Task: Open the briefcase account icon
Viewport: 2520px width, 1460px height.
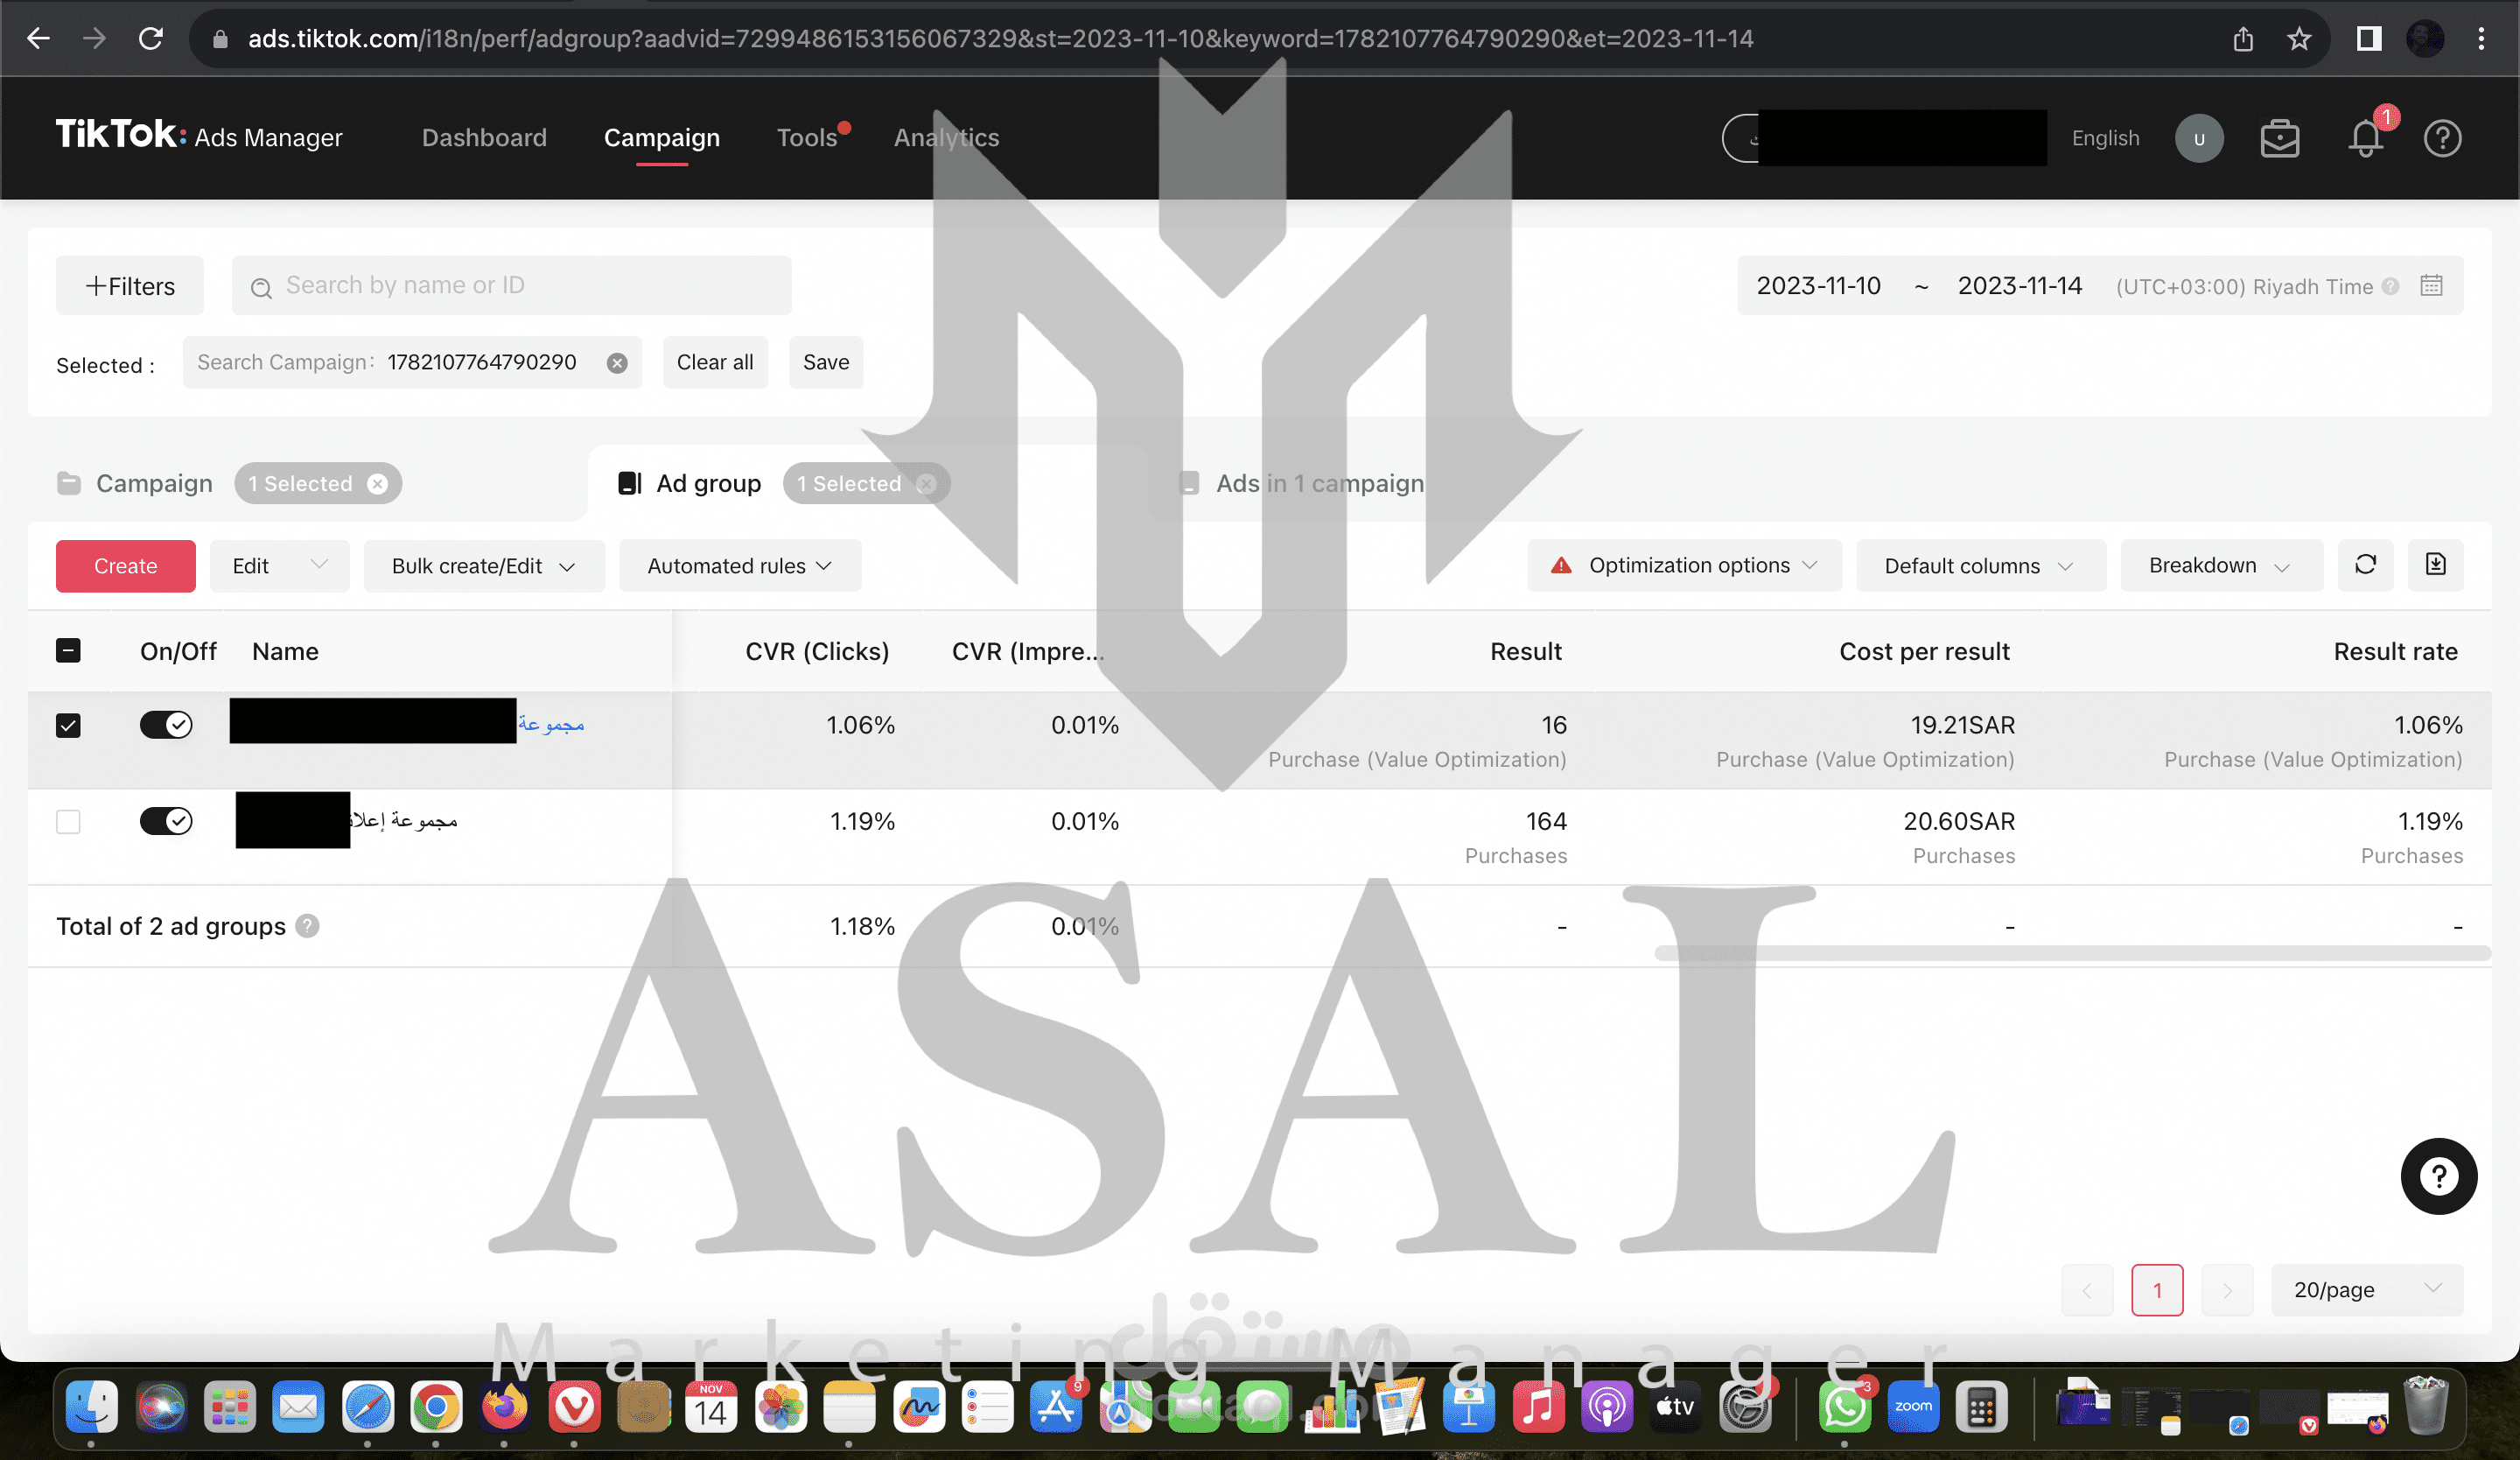Action: 2280,138
